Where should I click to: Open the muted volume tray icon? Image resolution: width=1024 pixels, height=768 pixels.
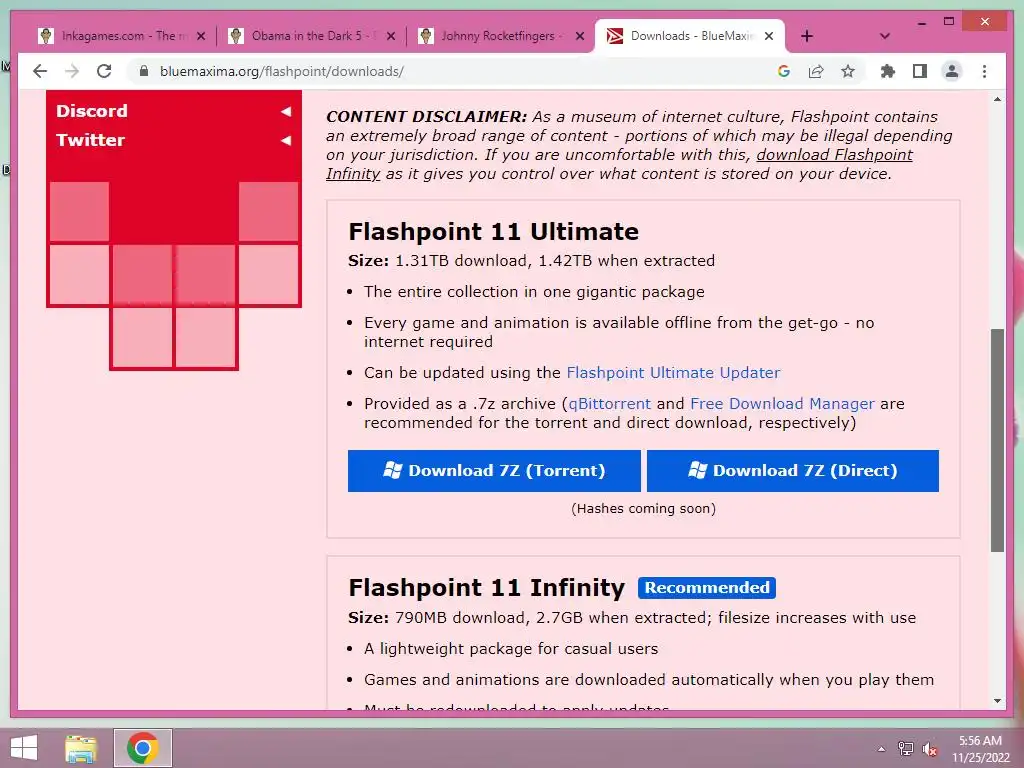[x=930, y=749]
